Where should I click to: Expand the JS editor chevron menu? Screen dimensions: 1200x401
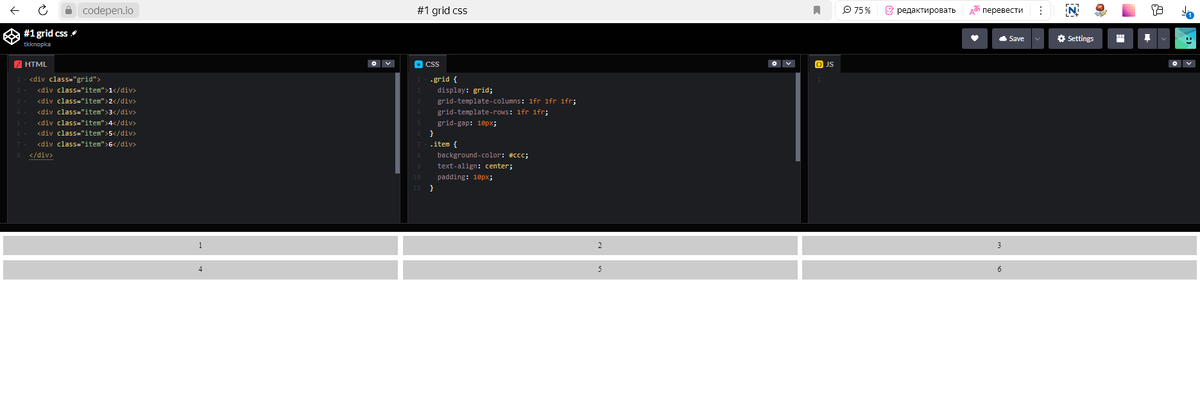[1189, 63]
